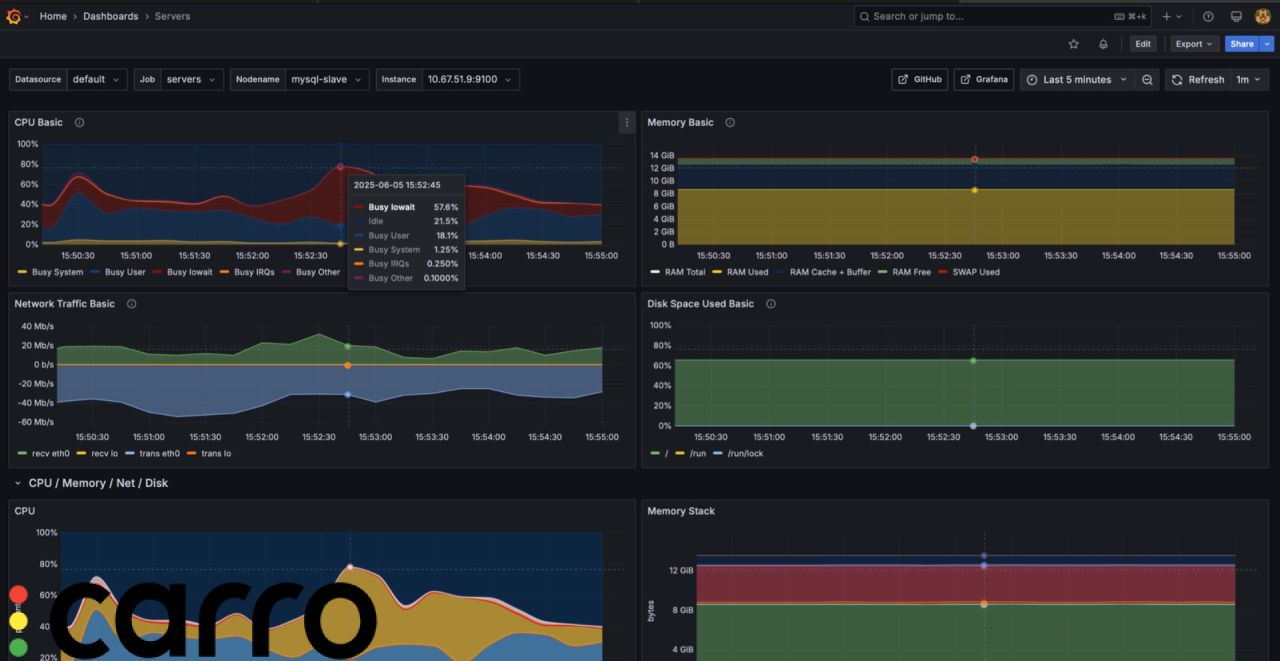Star this dashboard as favorite

[x=1074, y=44]
